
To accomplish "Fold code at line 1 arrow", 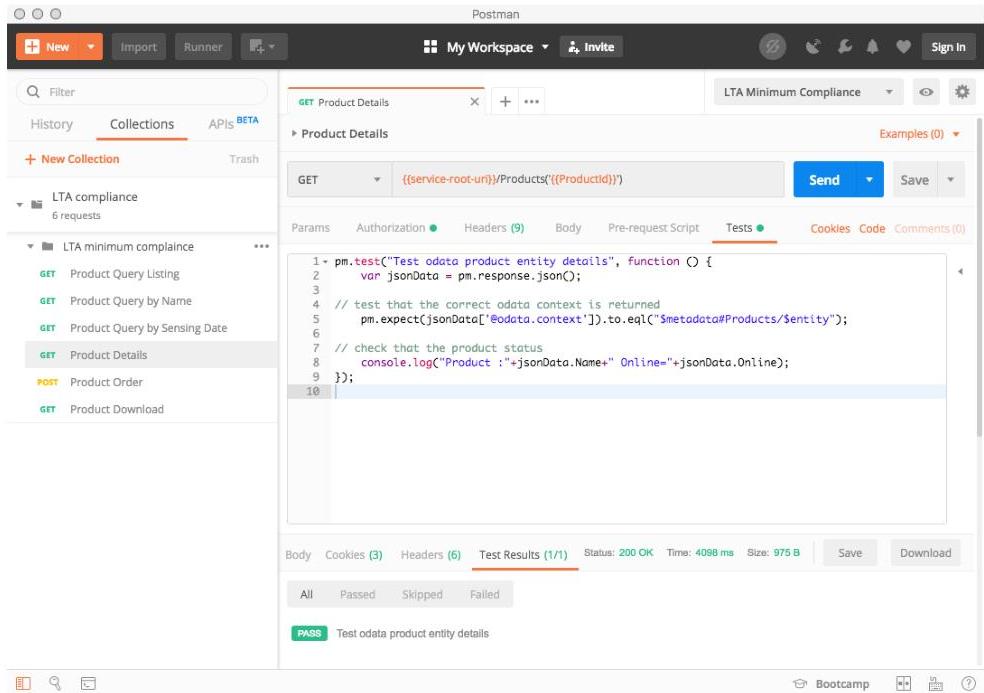I will [325, 262].
